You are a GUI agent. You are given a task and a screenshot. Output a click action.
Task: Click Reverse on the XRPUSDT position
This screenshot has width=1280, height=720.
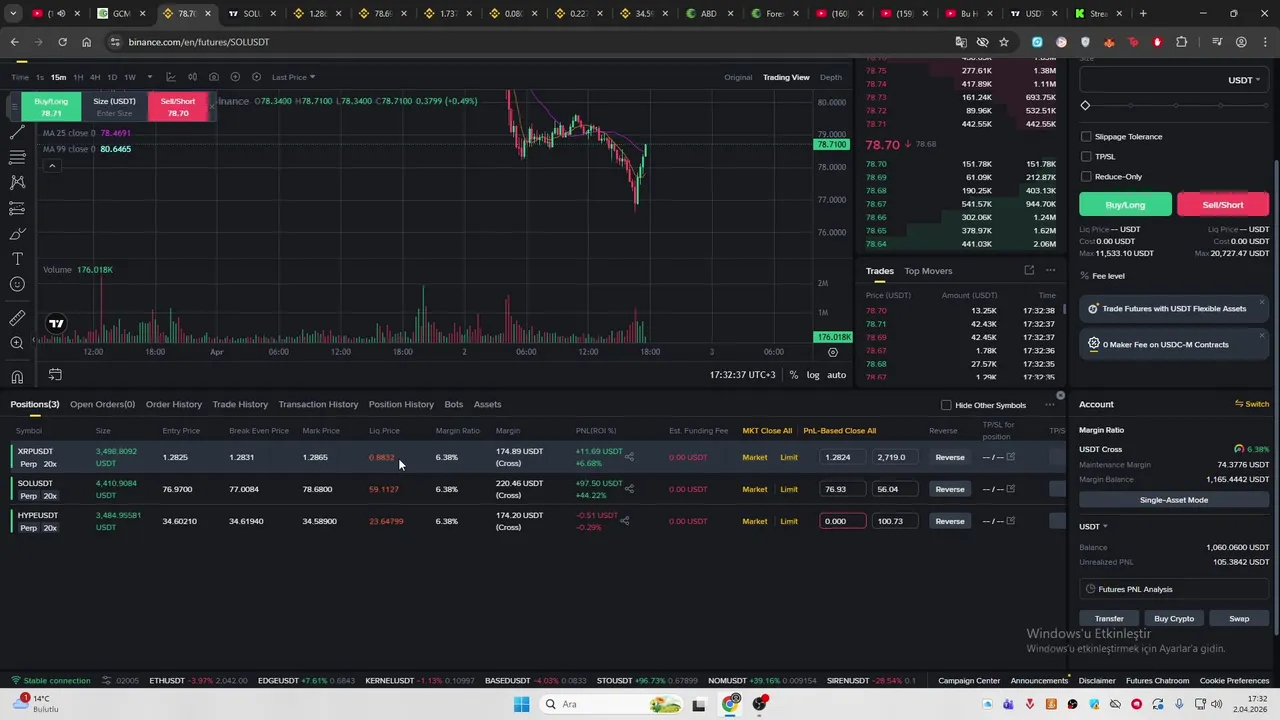(950, 457)
